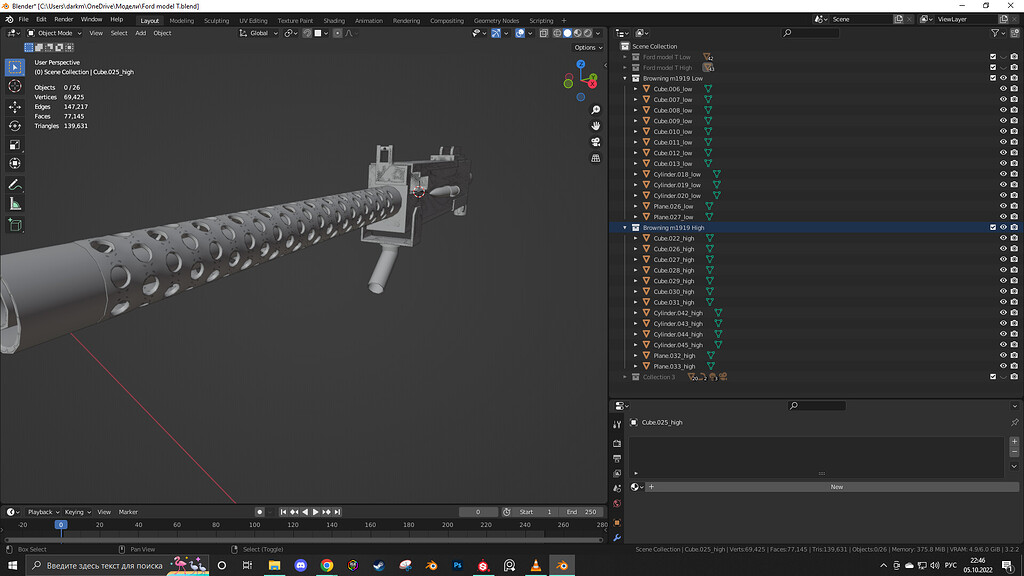Activate the Scale tool
The width and height of the screenshot is (1024, 576).
tap(15, 144)
